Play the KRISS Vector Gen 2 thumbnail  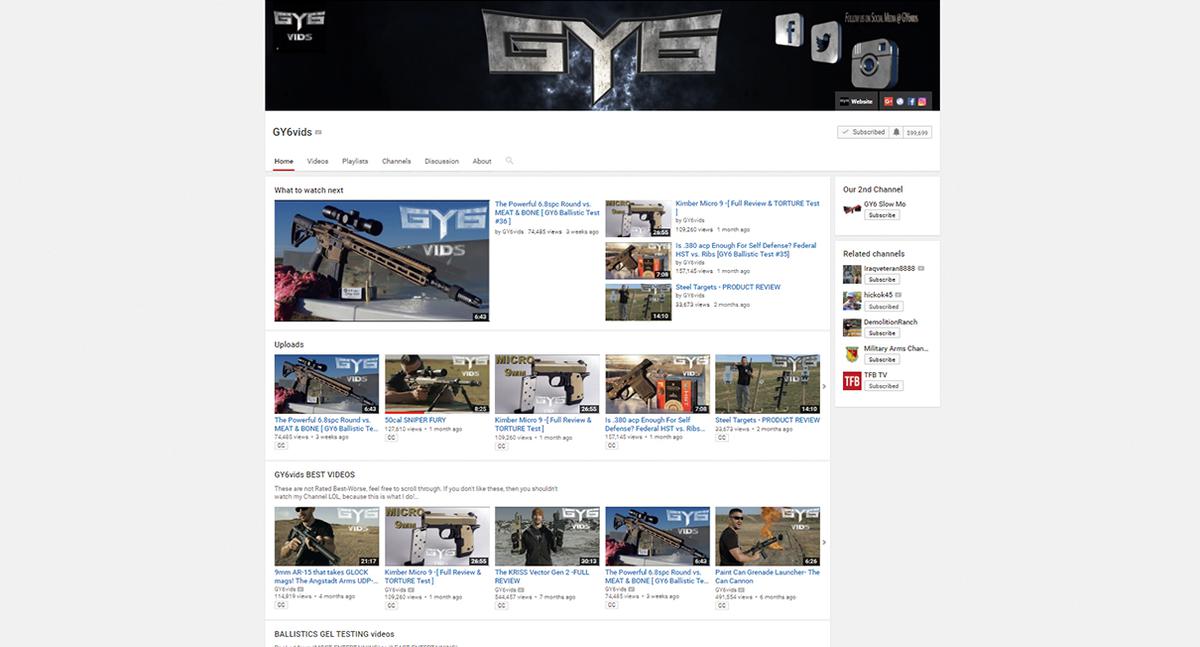click(547, 536)
